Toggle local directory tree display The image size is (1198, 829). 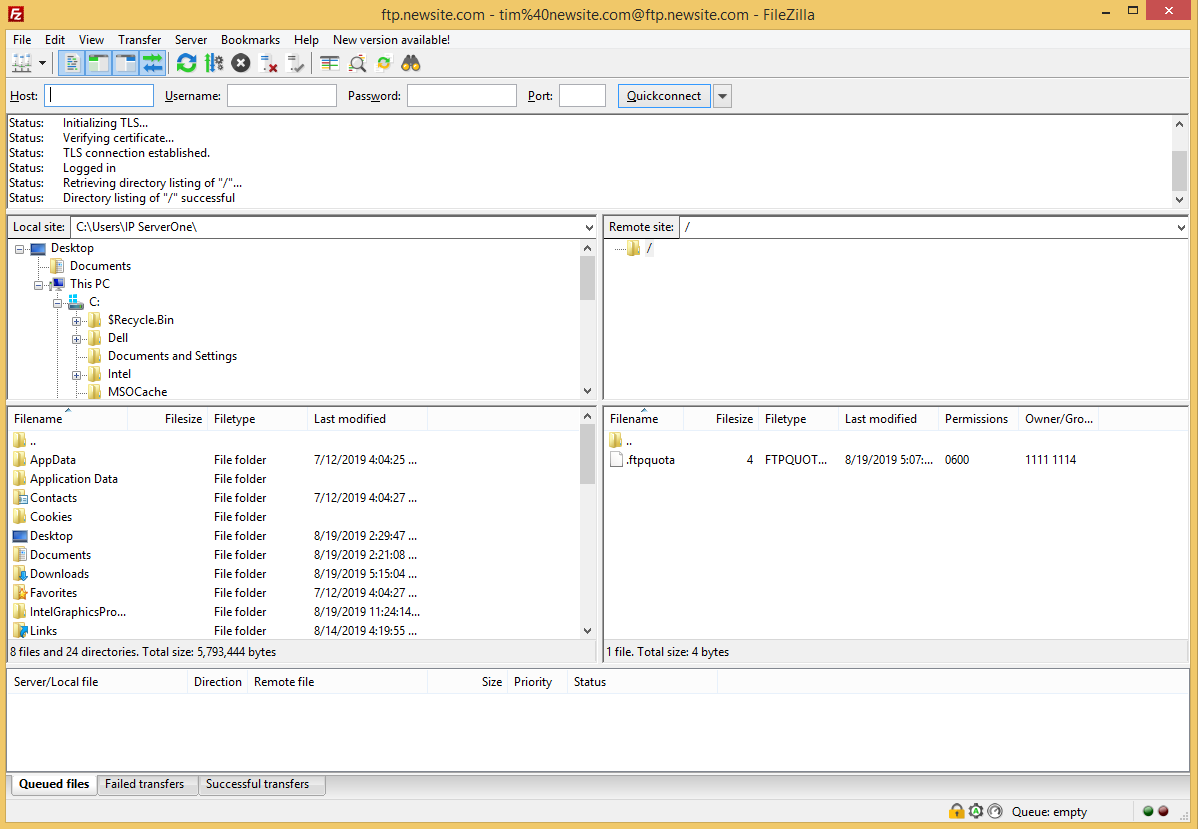tap(98, 63)
